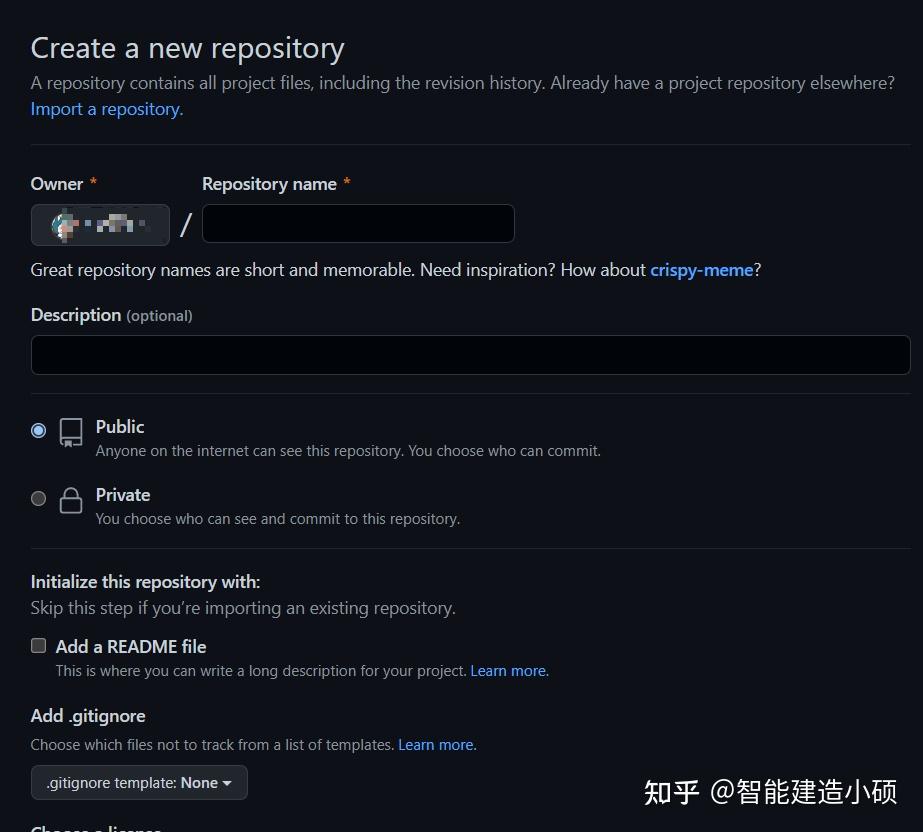Open the Owner selection dropdown
923x832 pixels.
100,224
